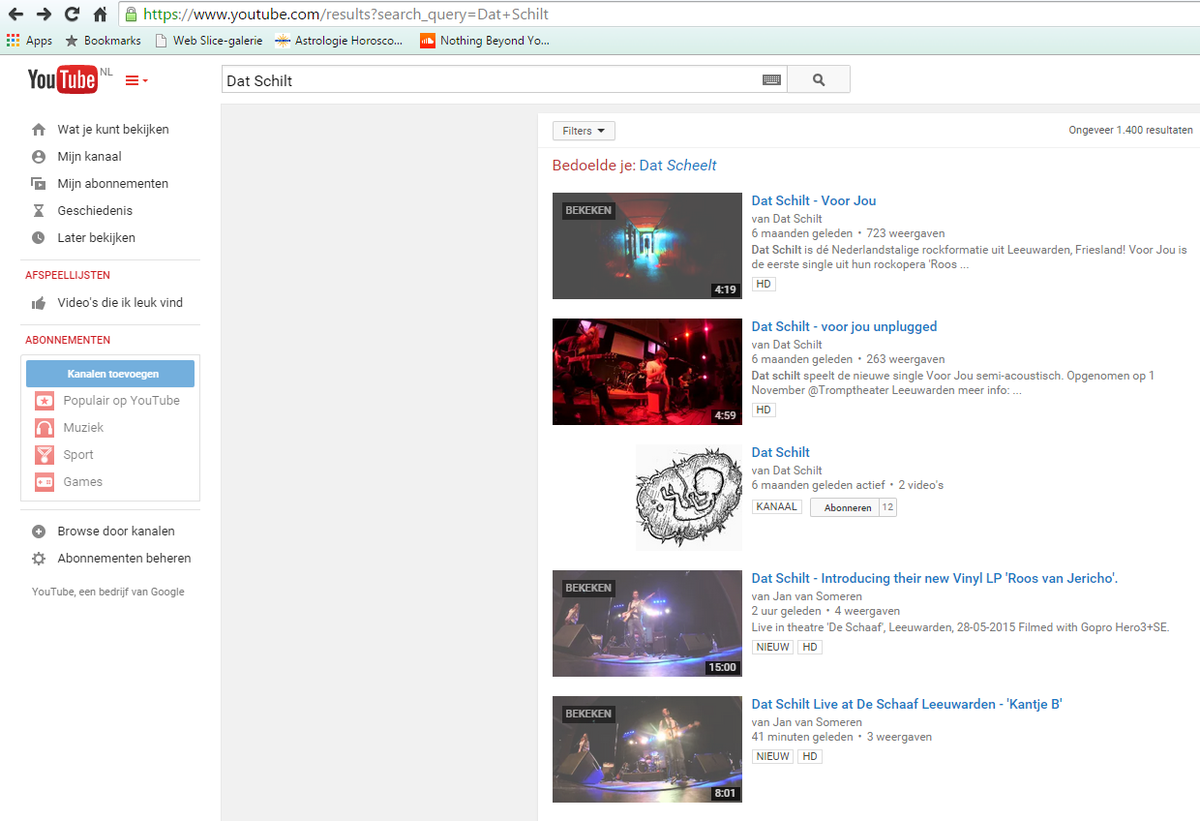Click the gear icon beside Abonnementen beheren

[39, 559]
